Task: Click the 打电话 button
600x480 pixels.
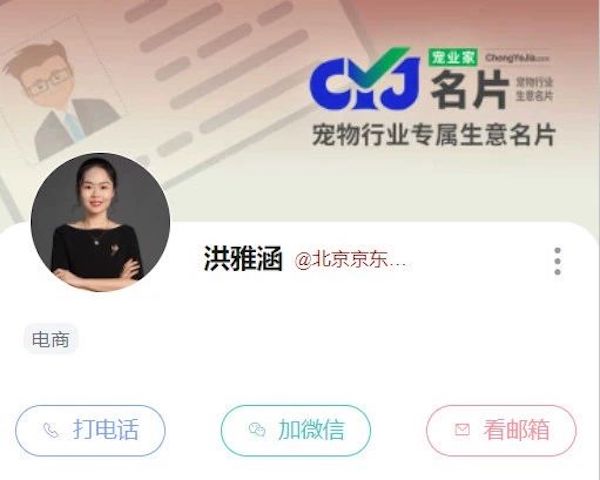Action: tap(90, 431)
